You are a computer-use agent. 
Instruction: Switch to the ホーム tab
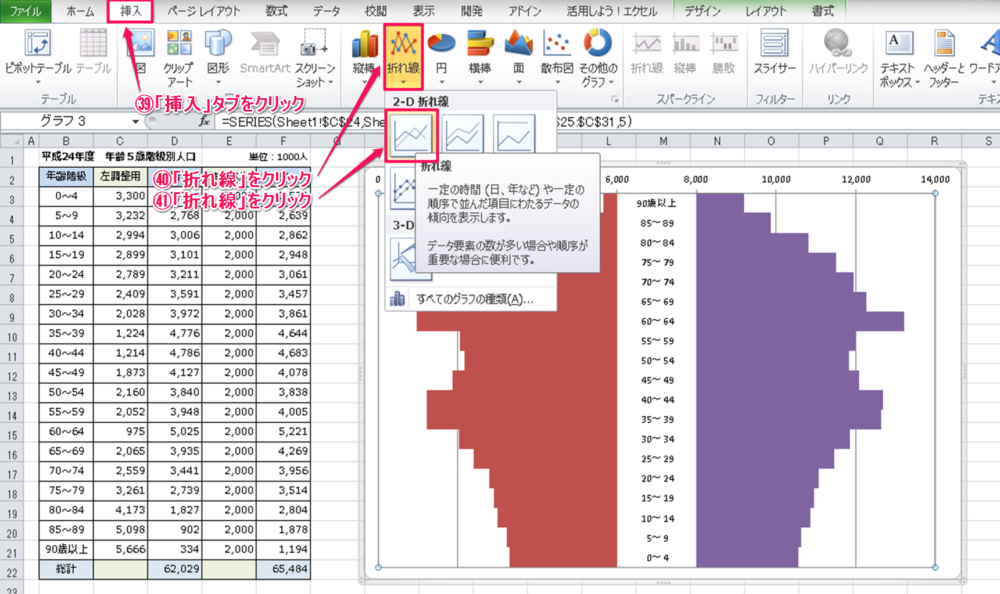coord(80,11)
